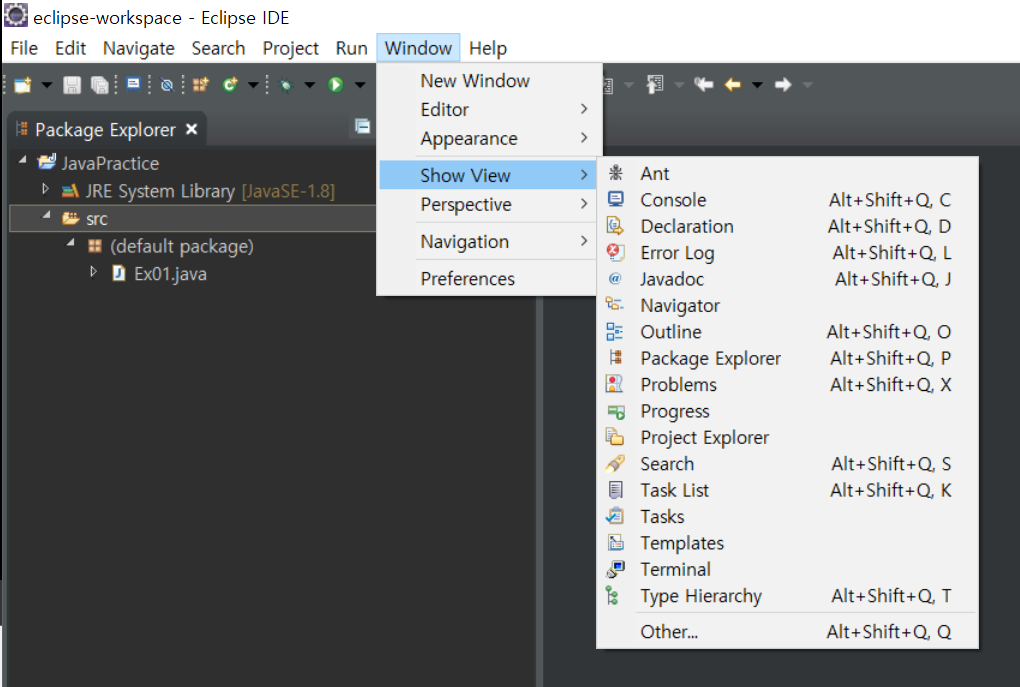Viewport: 1020px width, 687px height.
Task: Show the Outline view
Action: click(x=787, y=332)
